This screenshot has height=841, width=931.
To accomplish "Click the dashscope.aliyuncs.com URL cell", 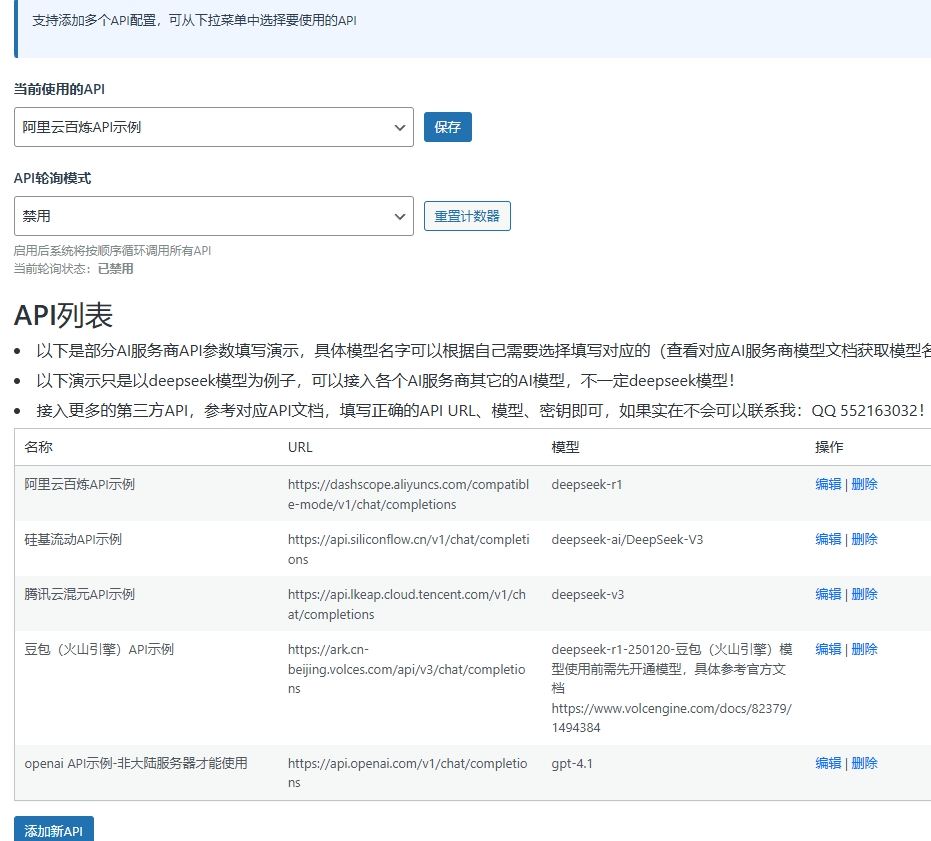I will coord(408,494).
